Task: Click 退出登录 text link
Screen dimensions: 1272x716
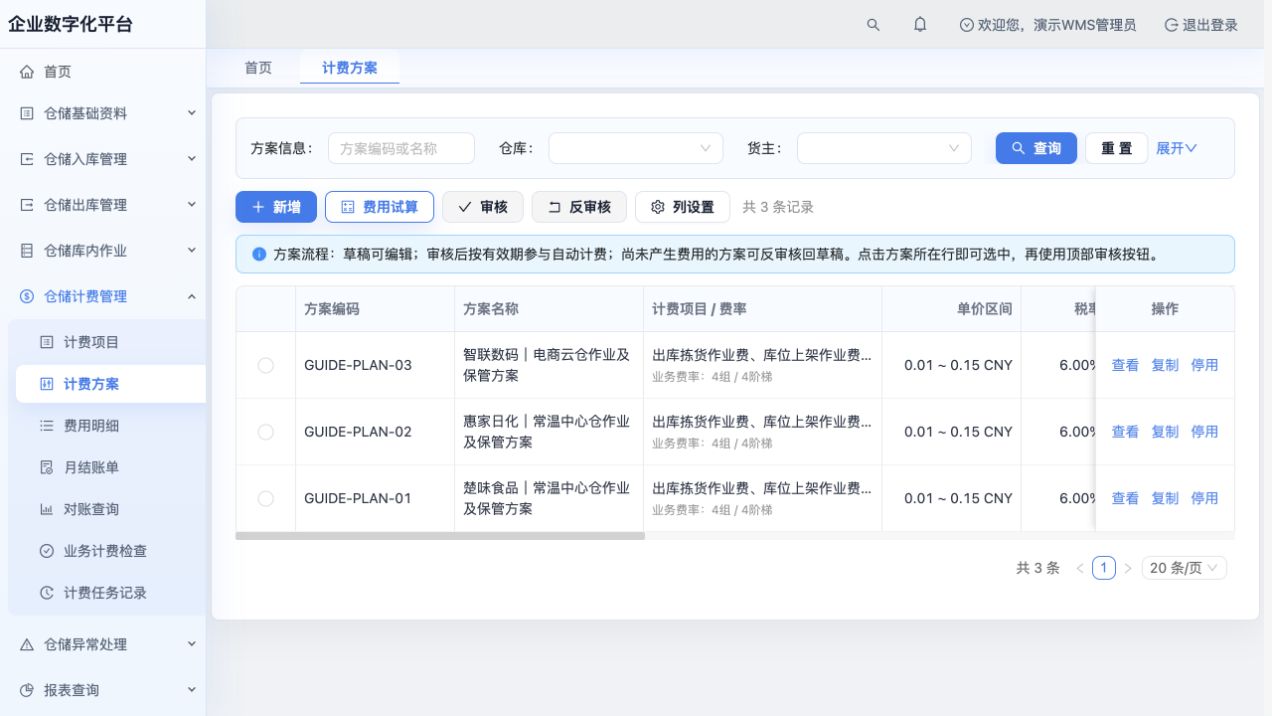Action: tap(1210, 25)
